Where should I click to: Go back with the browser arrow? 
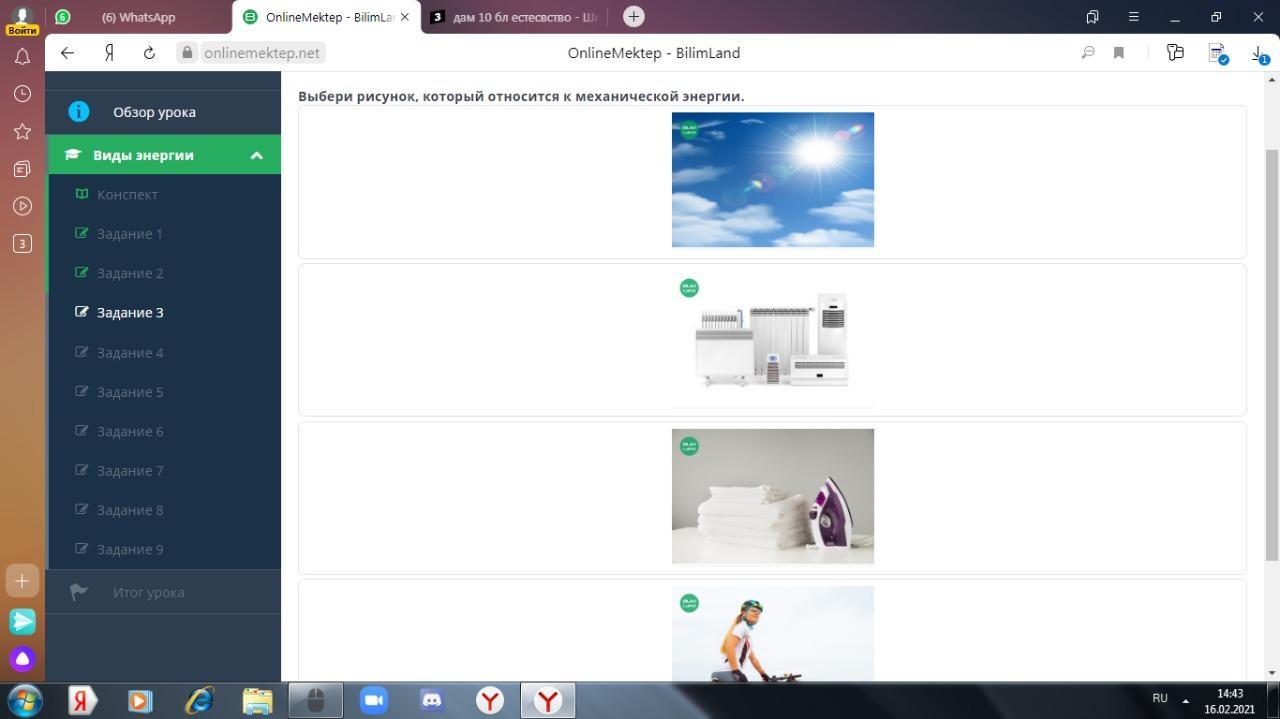click(x=67, y=53)
